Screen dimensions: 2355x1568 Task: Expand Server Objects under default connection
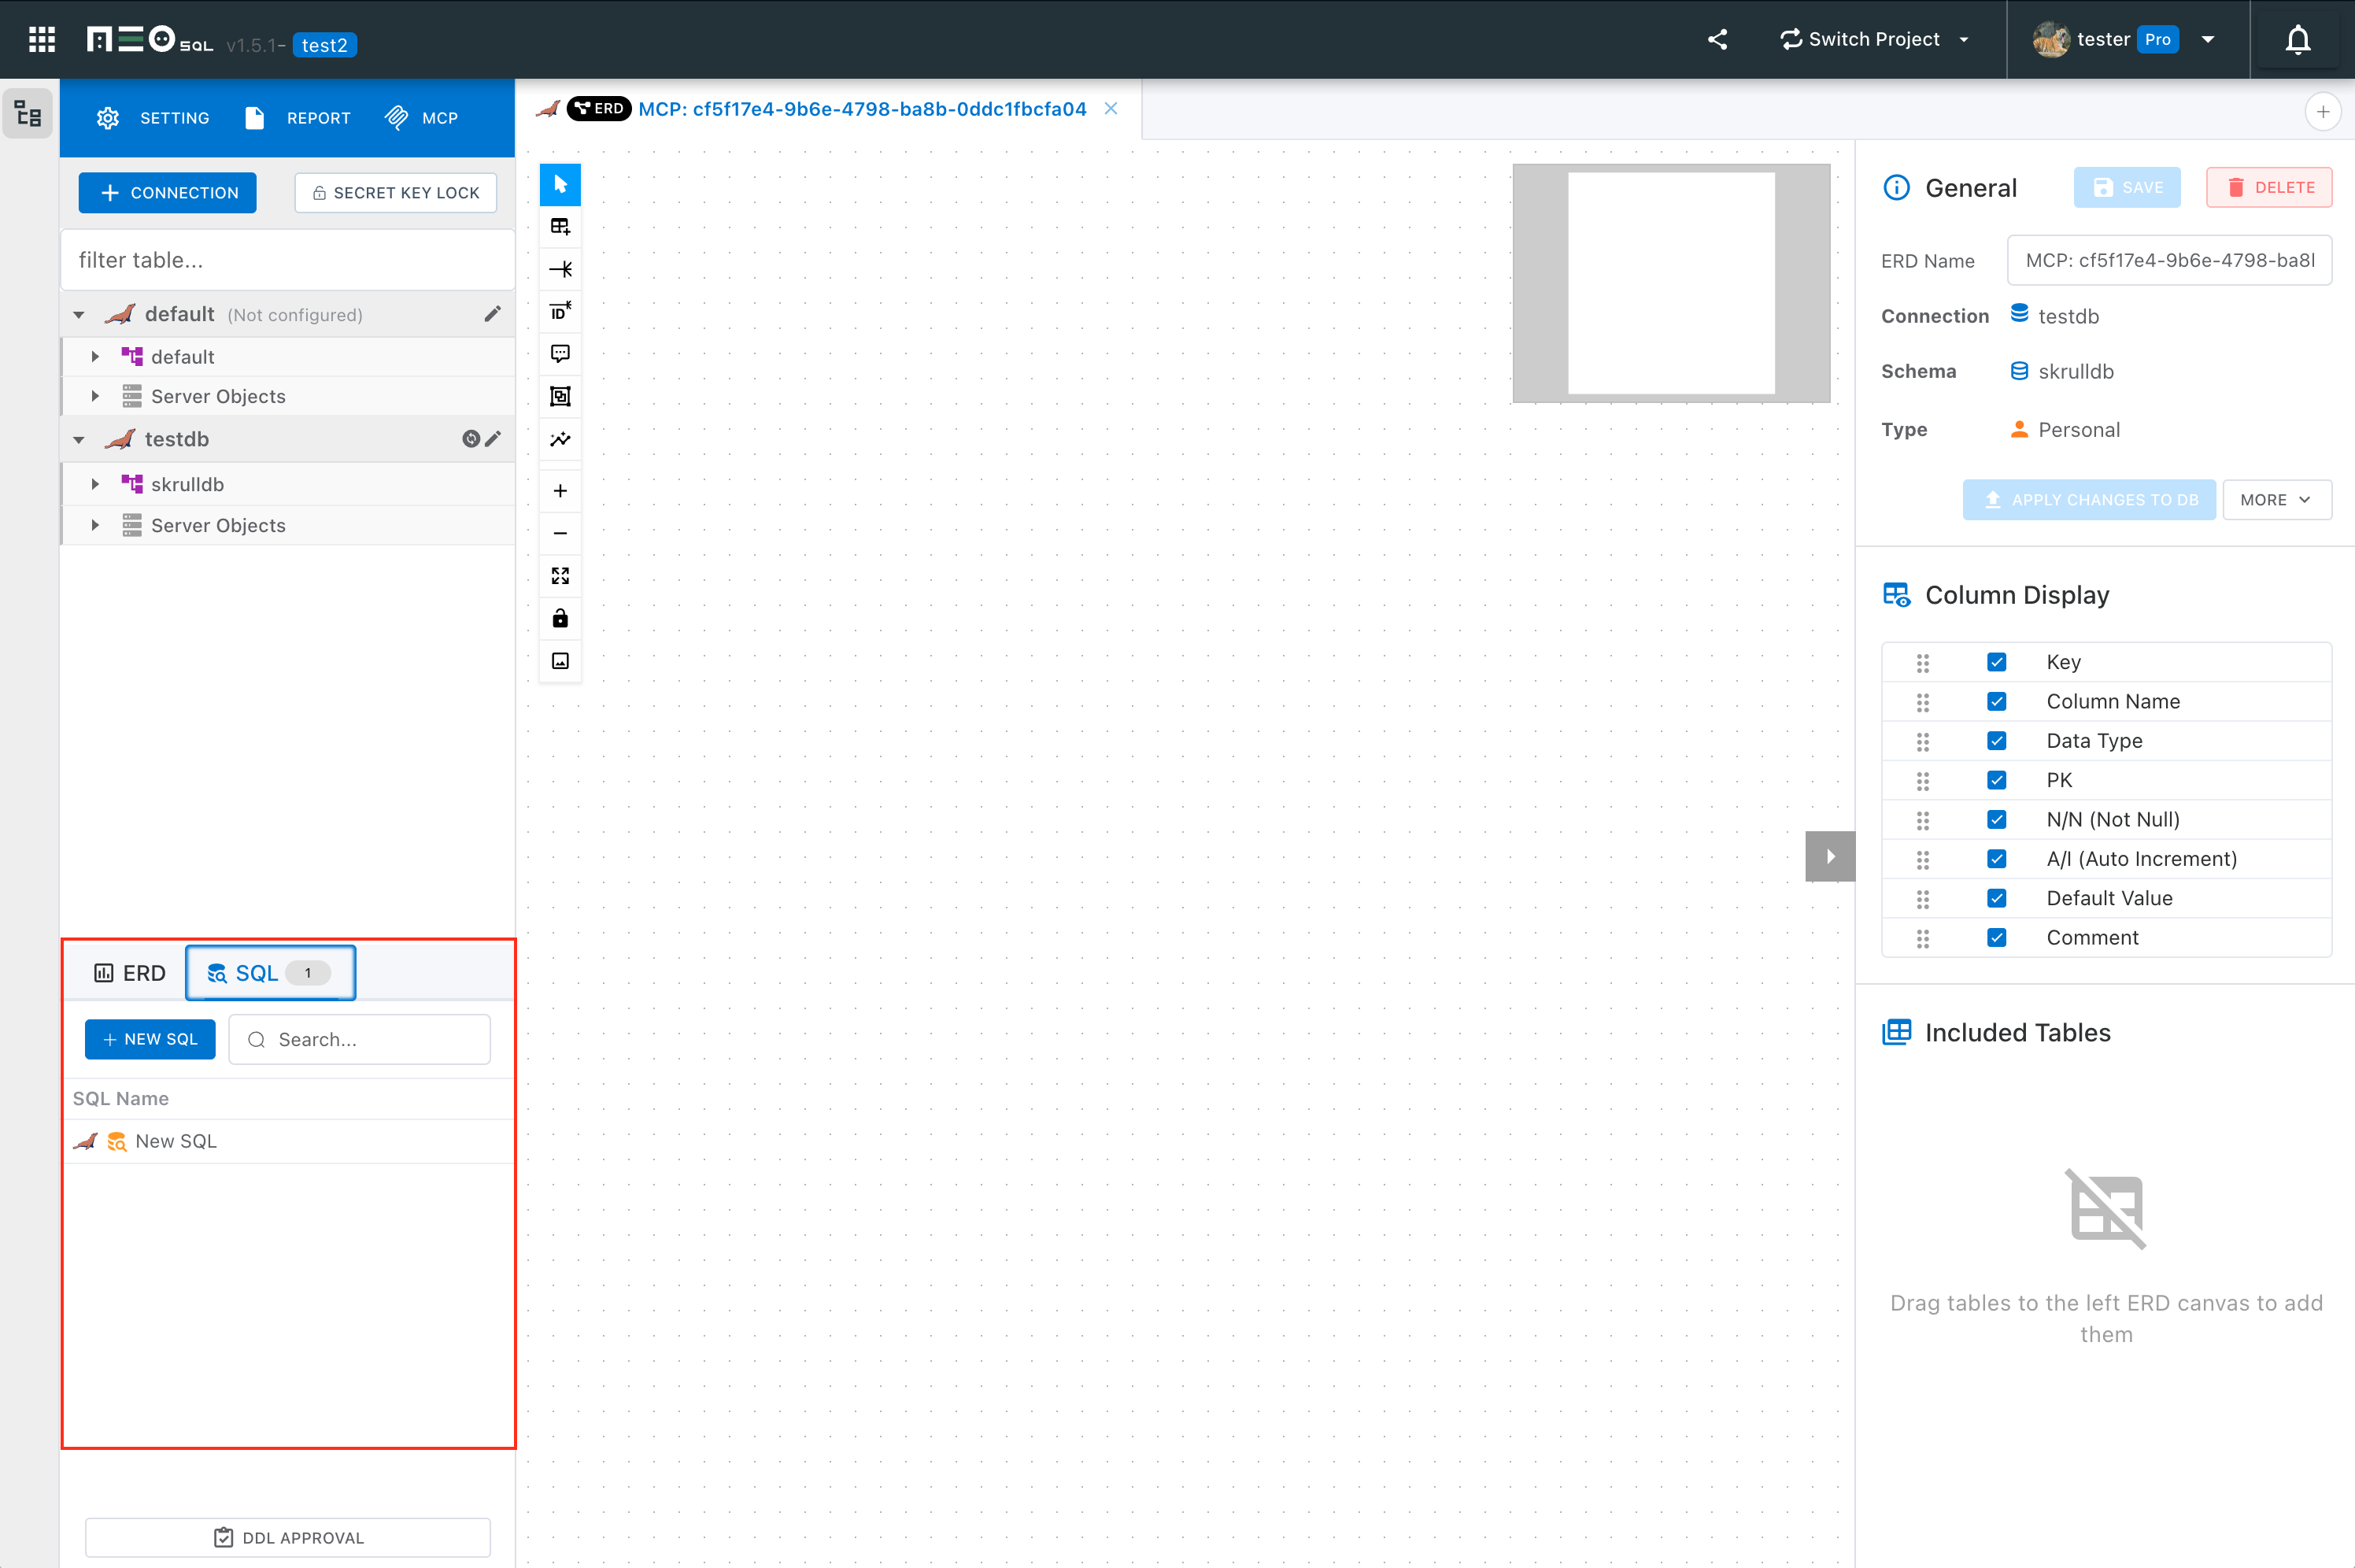pos(95,396)
